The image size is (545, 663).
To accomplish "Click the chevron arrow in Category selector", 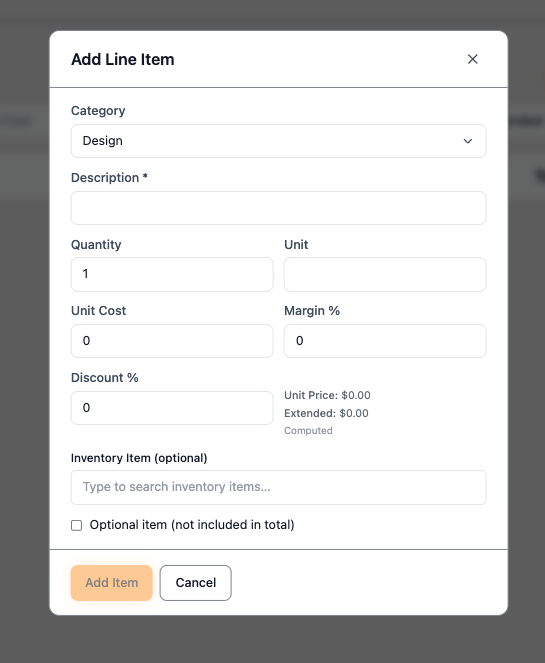I will coord(468,141).
